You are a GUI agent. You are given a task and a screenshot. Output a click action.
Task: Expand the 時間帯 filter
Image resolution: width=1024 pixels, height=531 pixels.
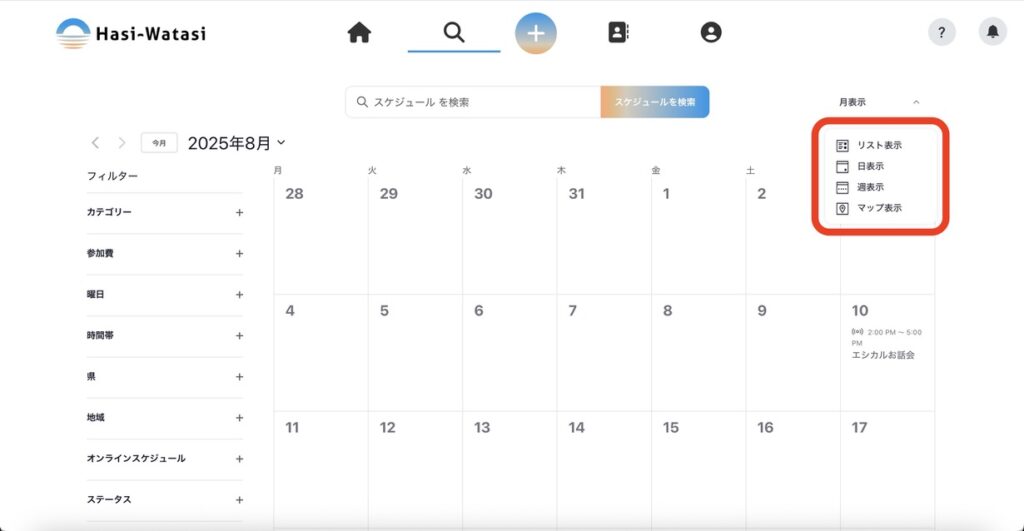tap(239, 335)
